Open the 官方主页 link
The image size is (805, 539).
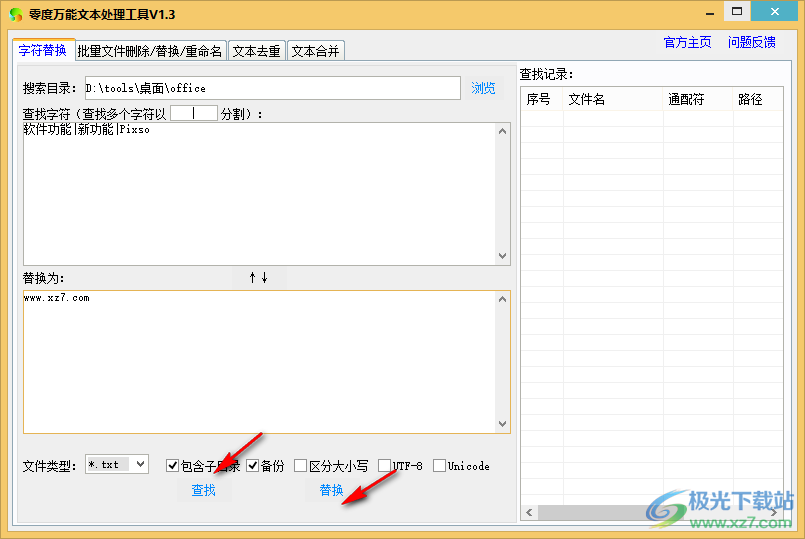[x=687, y=43]
